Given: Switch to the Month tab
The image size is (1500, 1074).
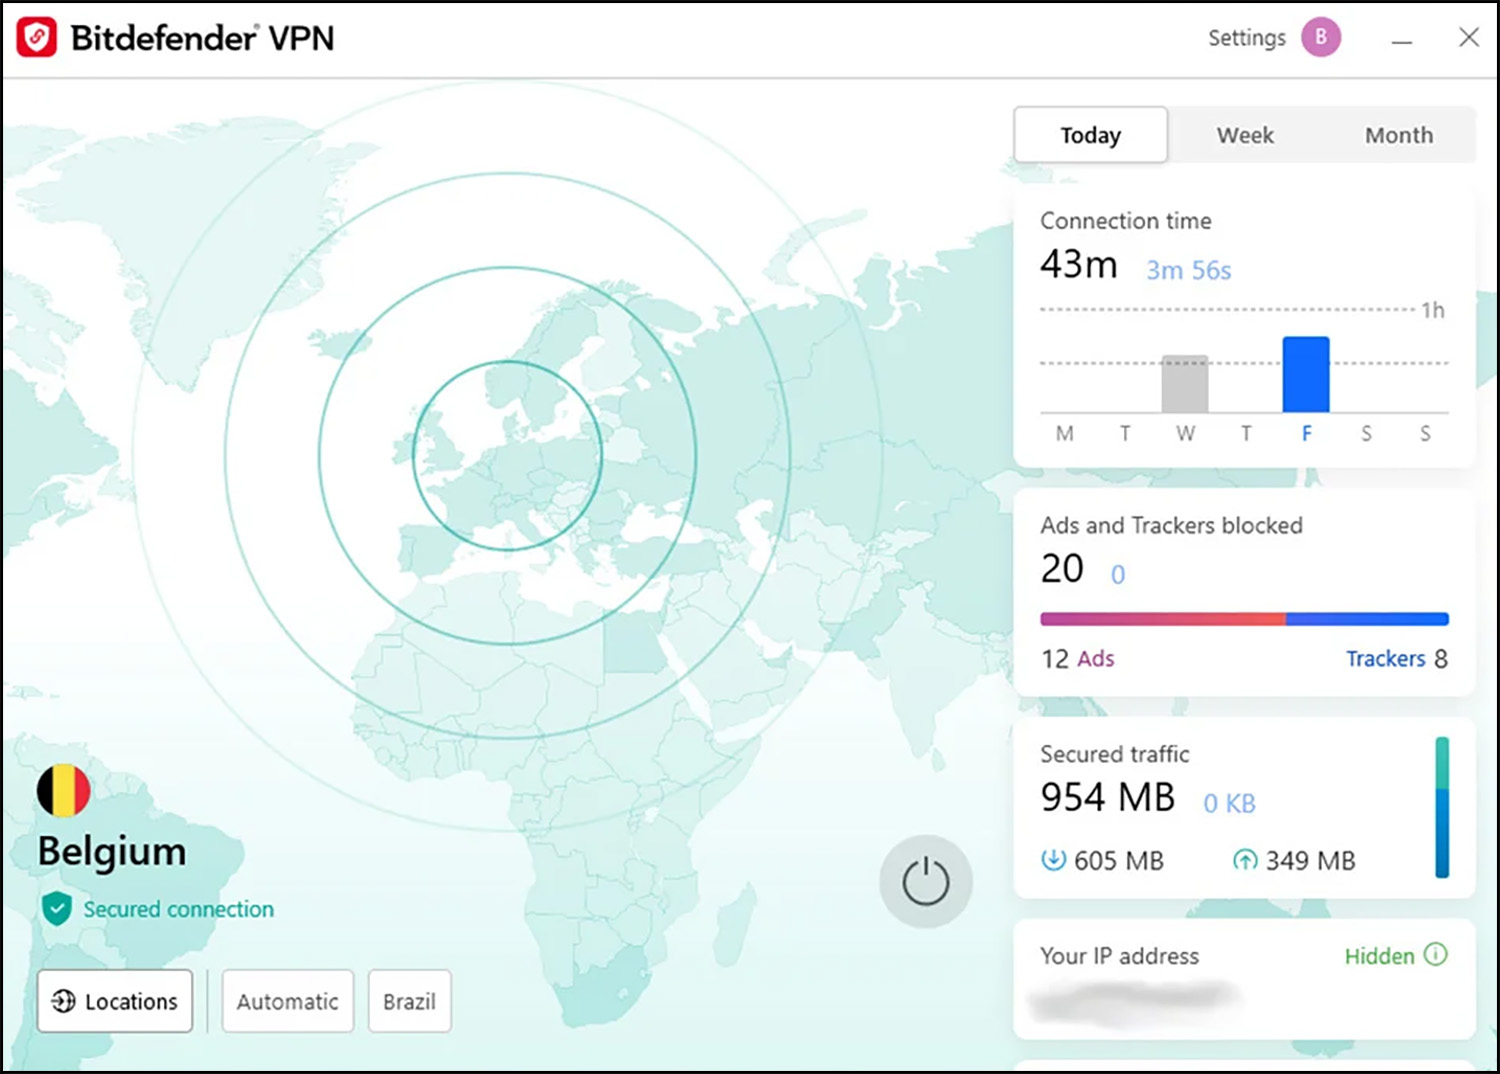Looking at the screenshot, I should [1398, 135].
